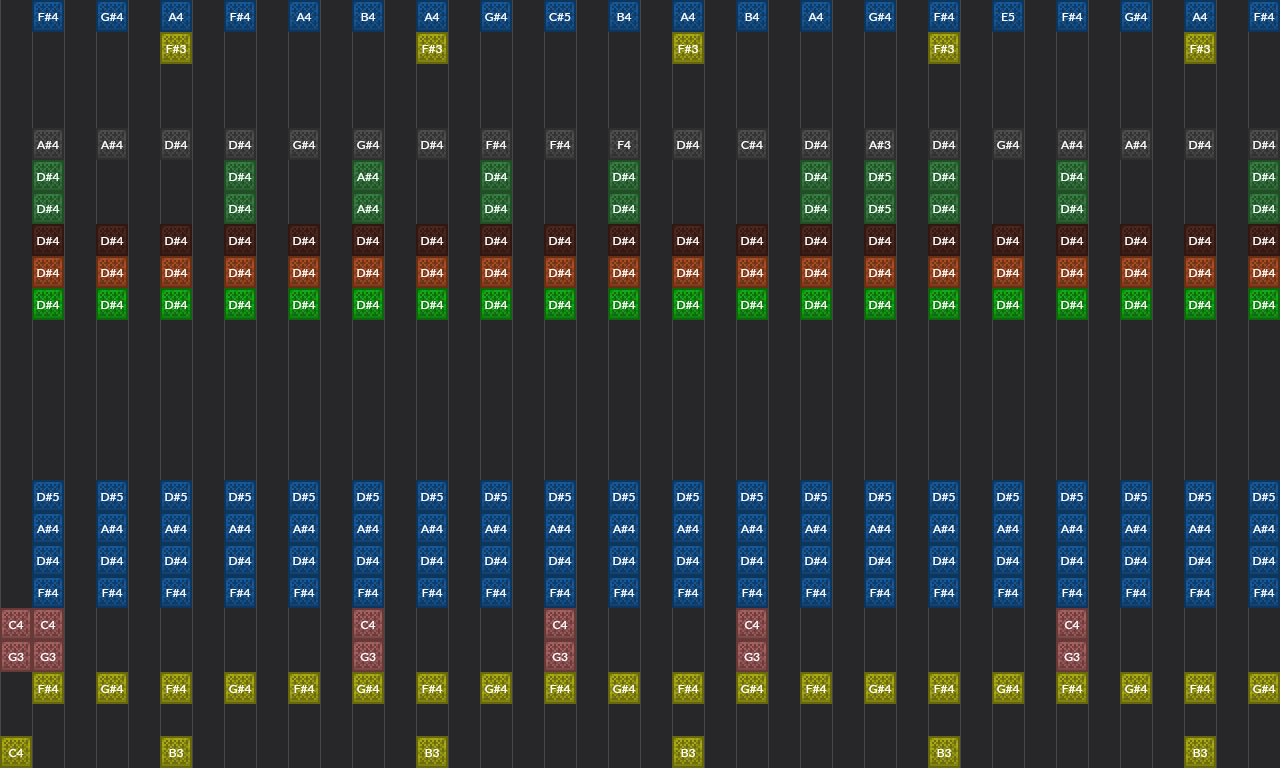
Task: Click the rightmost yellow B3 note
Action: pos(1199,753)
